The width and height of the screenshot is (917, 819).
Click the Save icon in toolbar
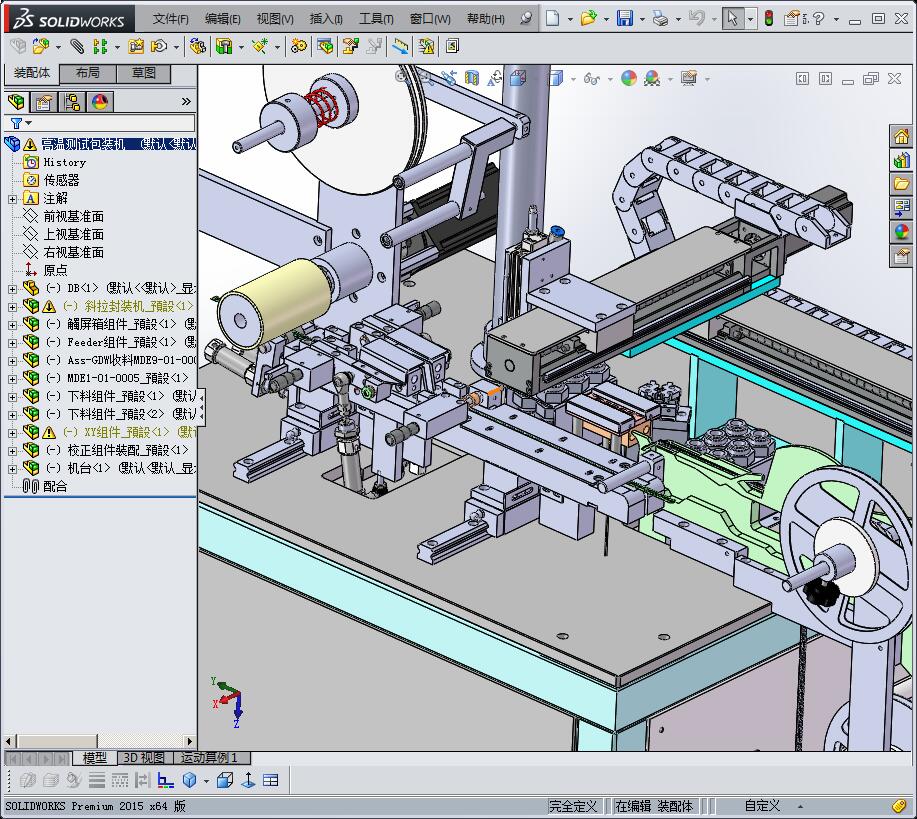click(x=624, y=18)
